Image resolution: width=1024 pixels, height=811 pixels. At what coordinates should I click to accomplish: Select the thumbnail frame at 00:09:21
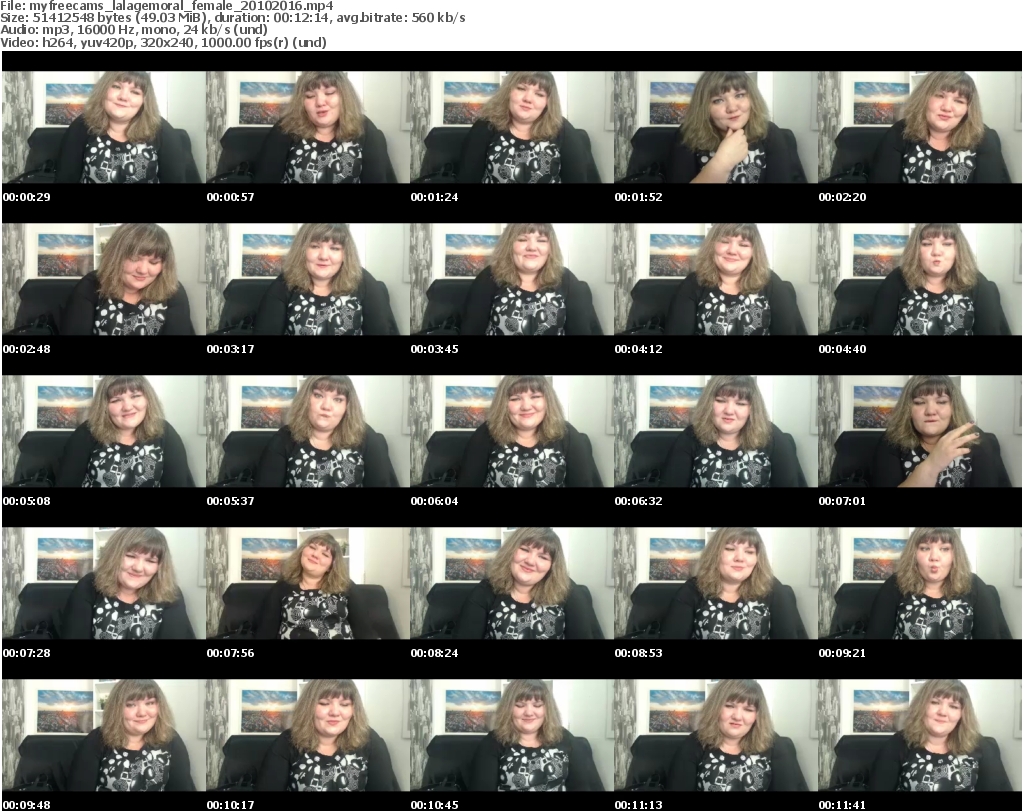(x=920, y=584)
